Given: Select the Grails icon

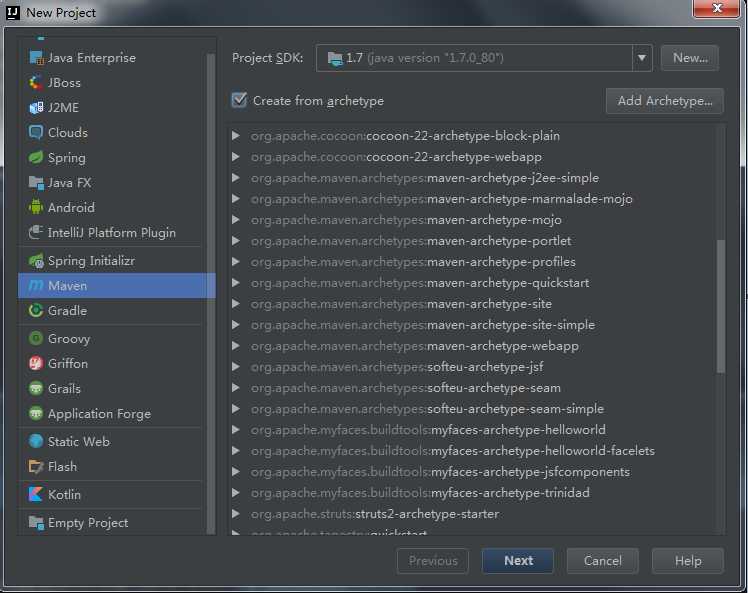Looking at the screenshot, I should (36, 388).
